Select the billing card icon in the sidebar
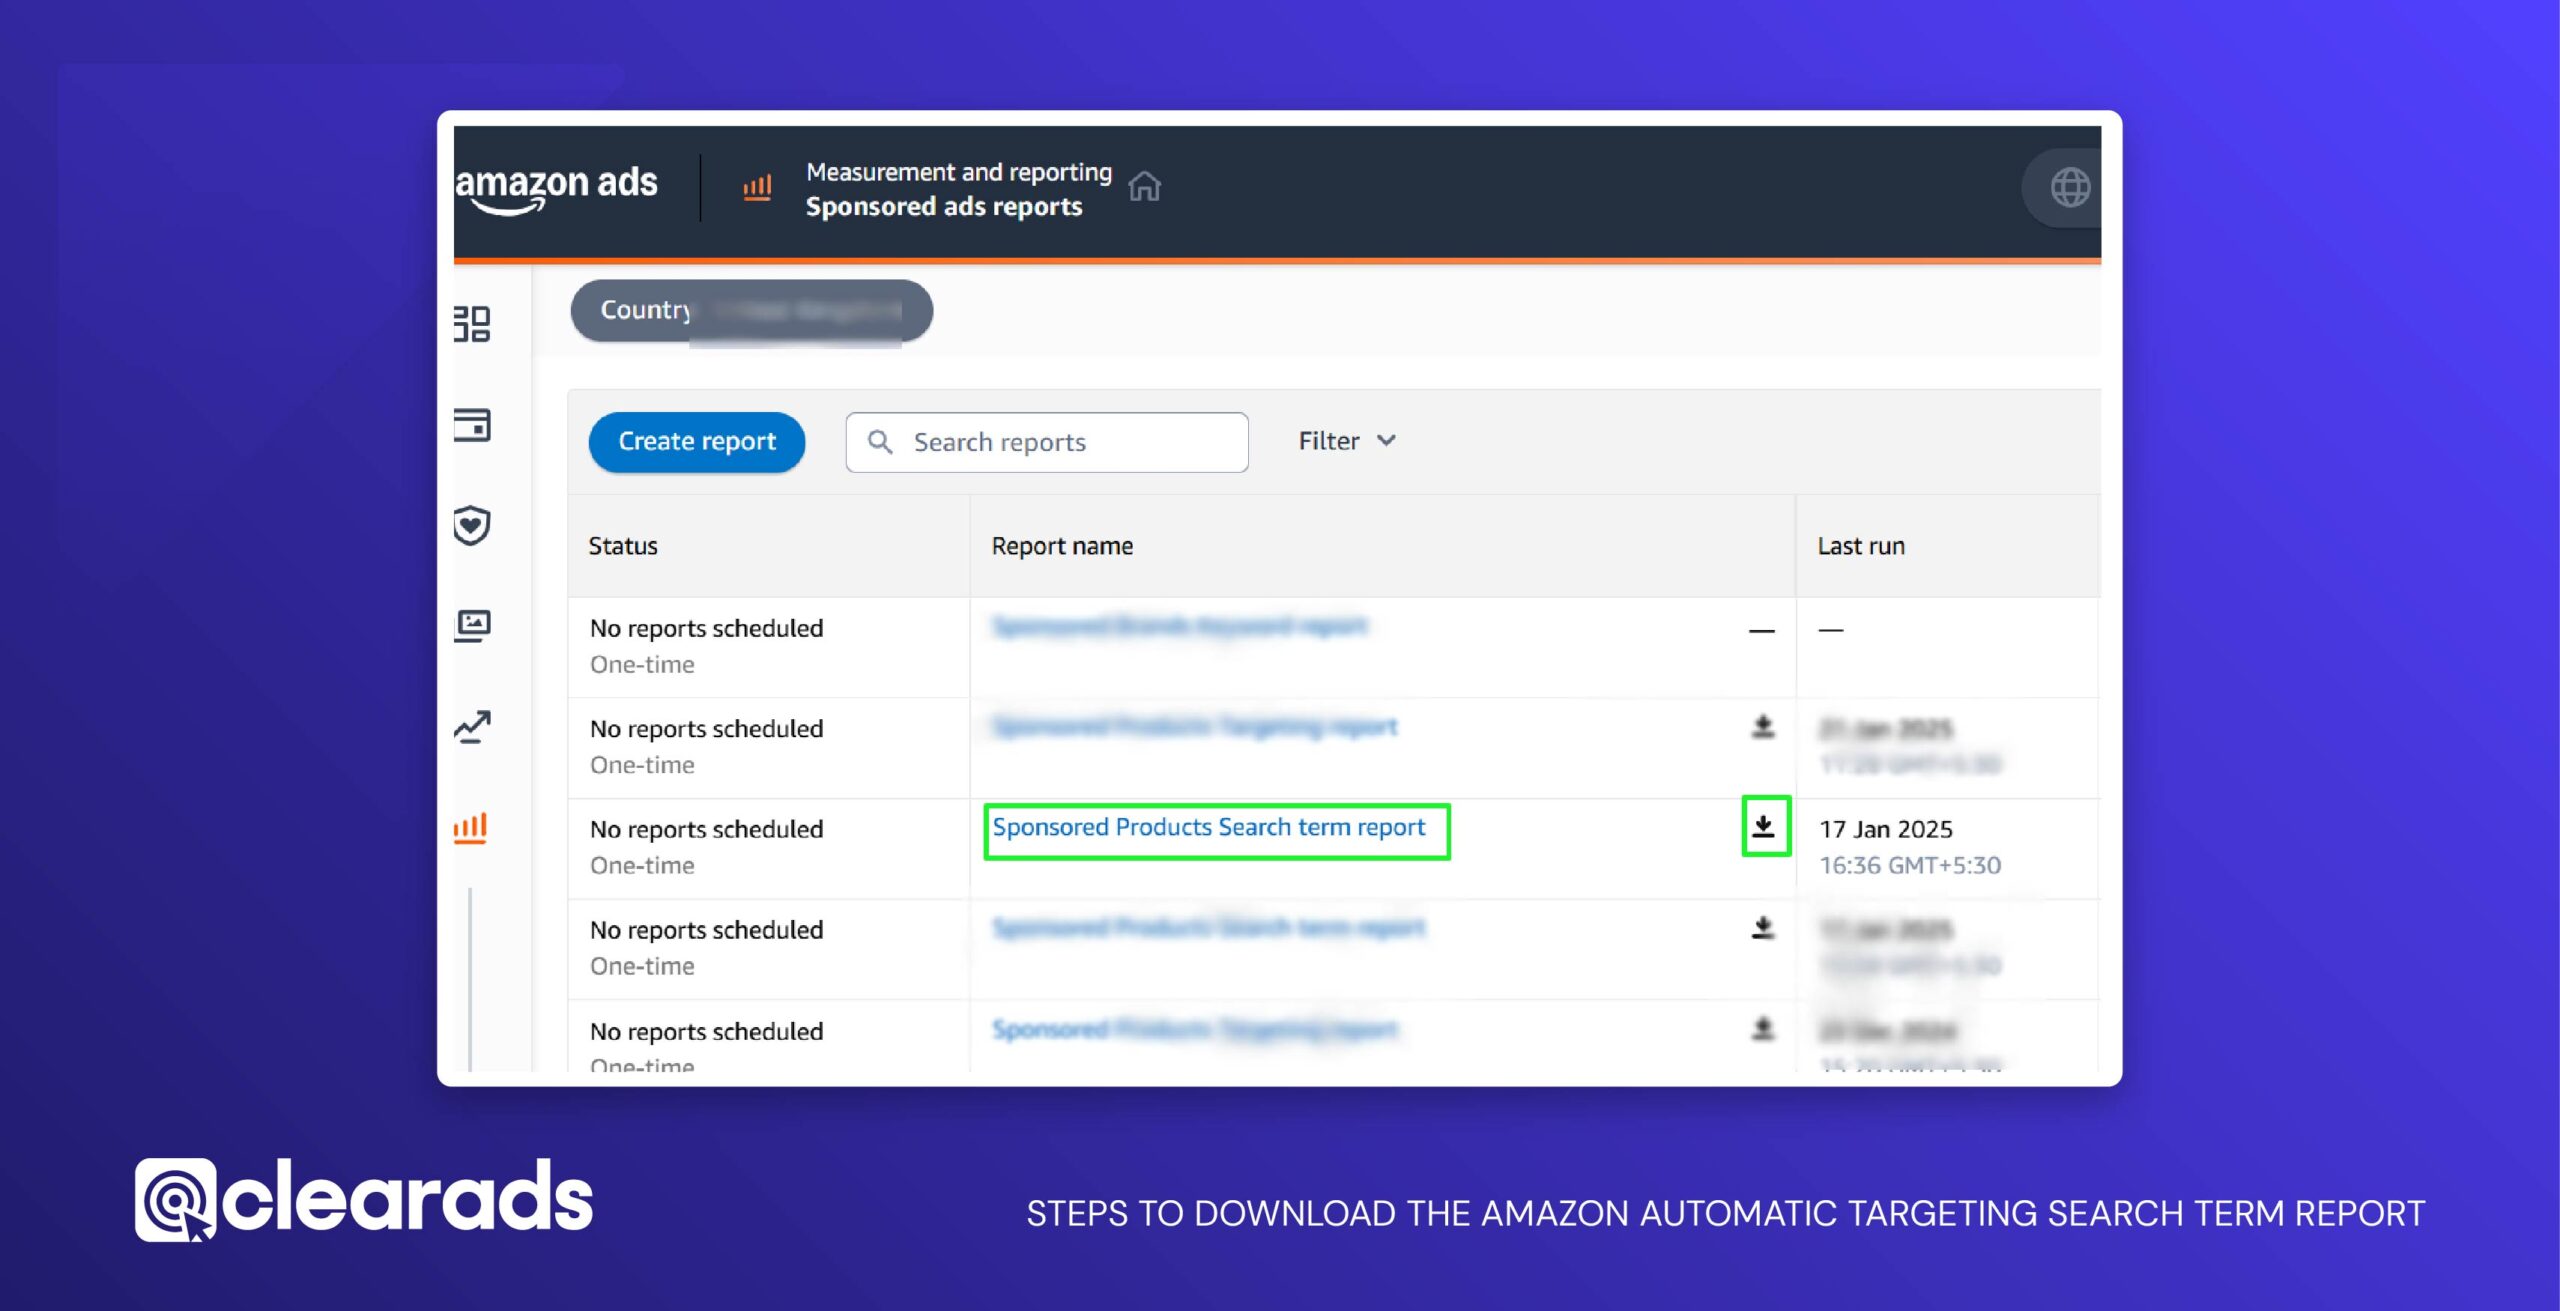2560x1311 pixels. pyautogui.click(x=473, y=426)
